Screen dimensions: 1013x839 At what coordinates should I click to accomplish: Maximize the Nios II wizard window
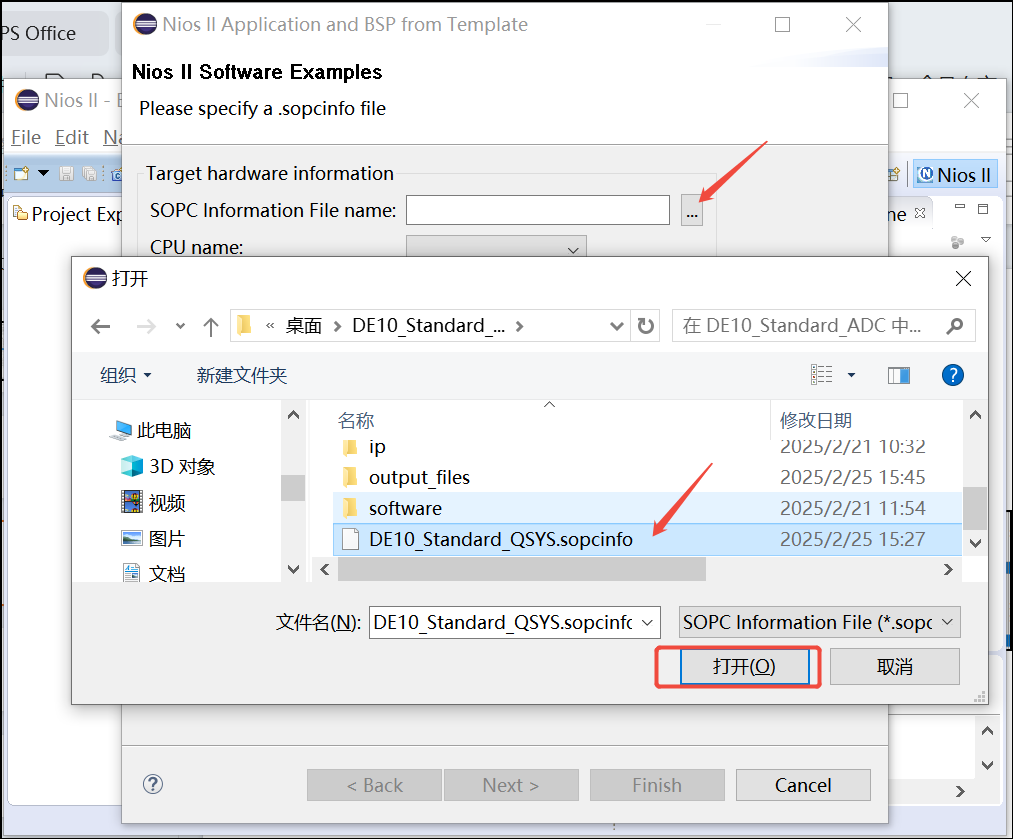tap(782, 25)
